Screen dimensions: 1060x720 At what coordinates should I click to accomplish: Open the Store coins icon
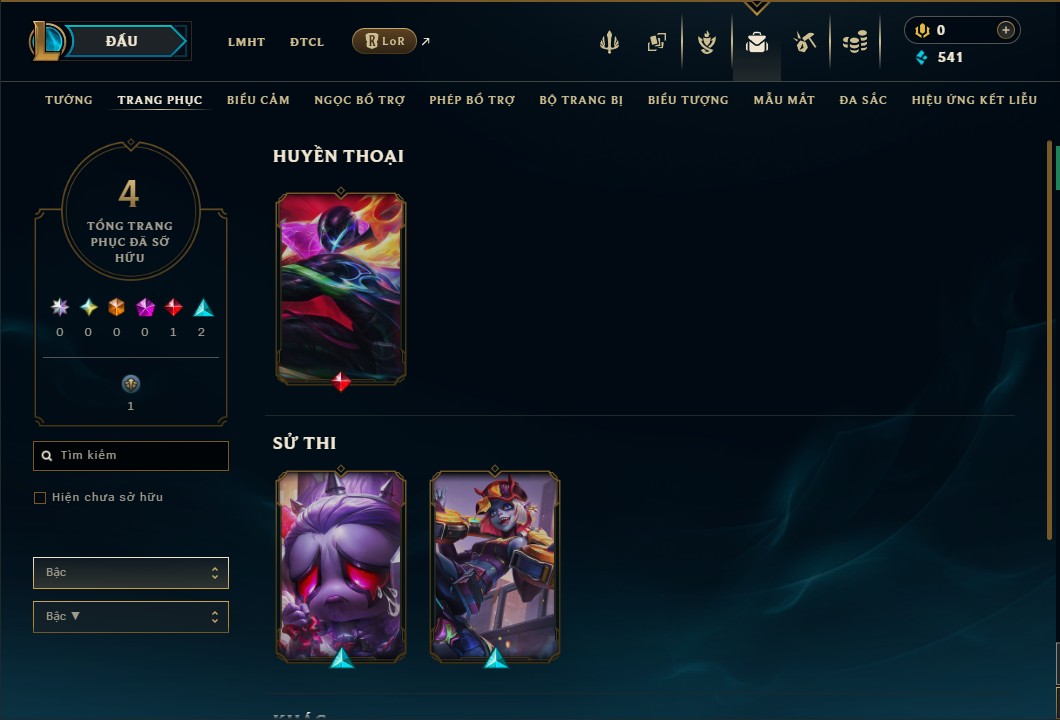tap(854, 42)
